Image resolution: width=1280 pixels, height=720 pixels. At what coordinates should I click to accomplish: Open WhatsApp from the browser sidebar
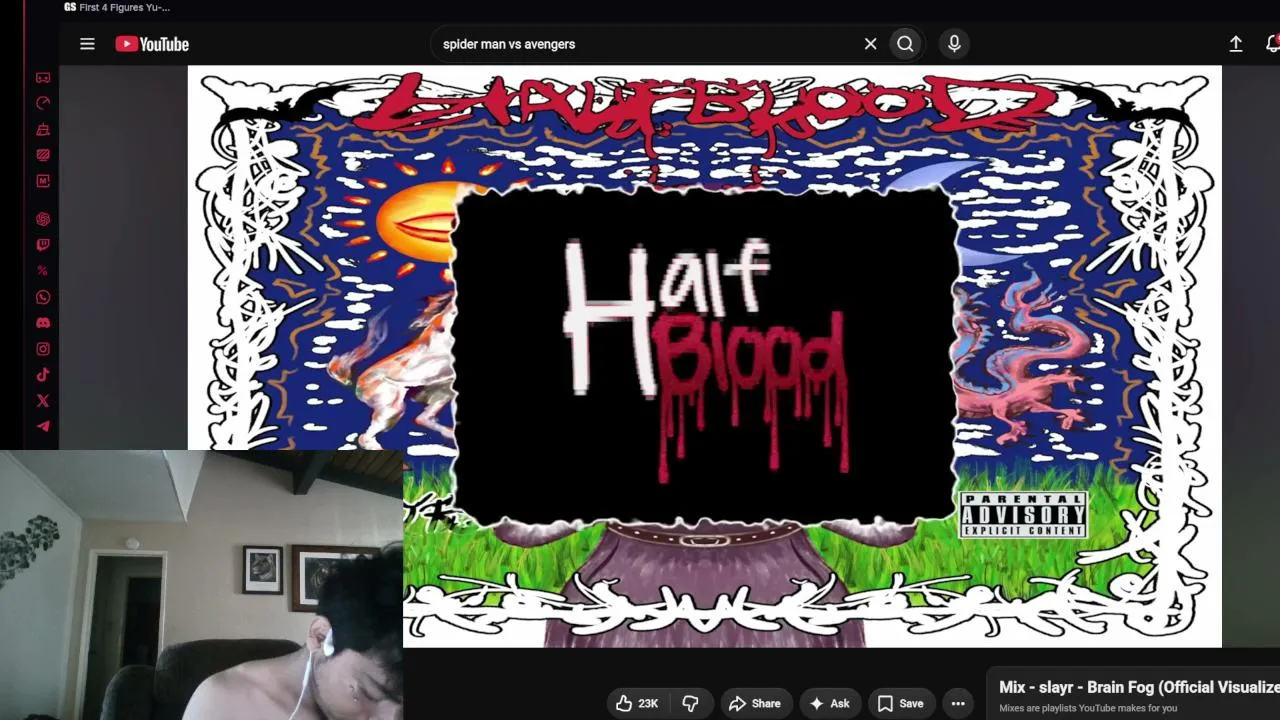pos(43,297)
